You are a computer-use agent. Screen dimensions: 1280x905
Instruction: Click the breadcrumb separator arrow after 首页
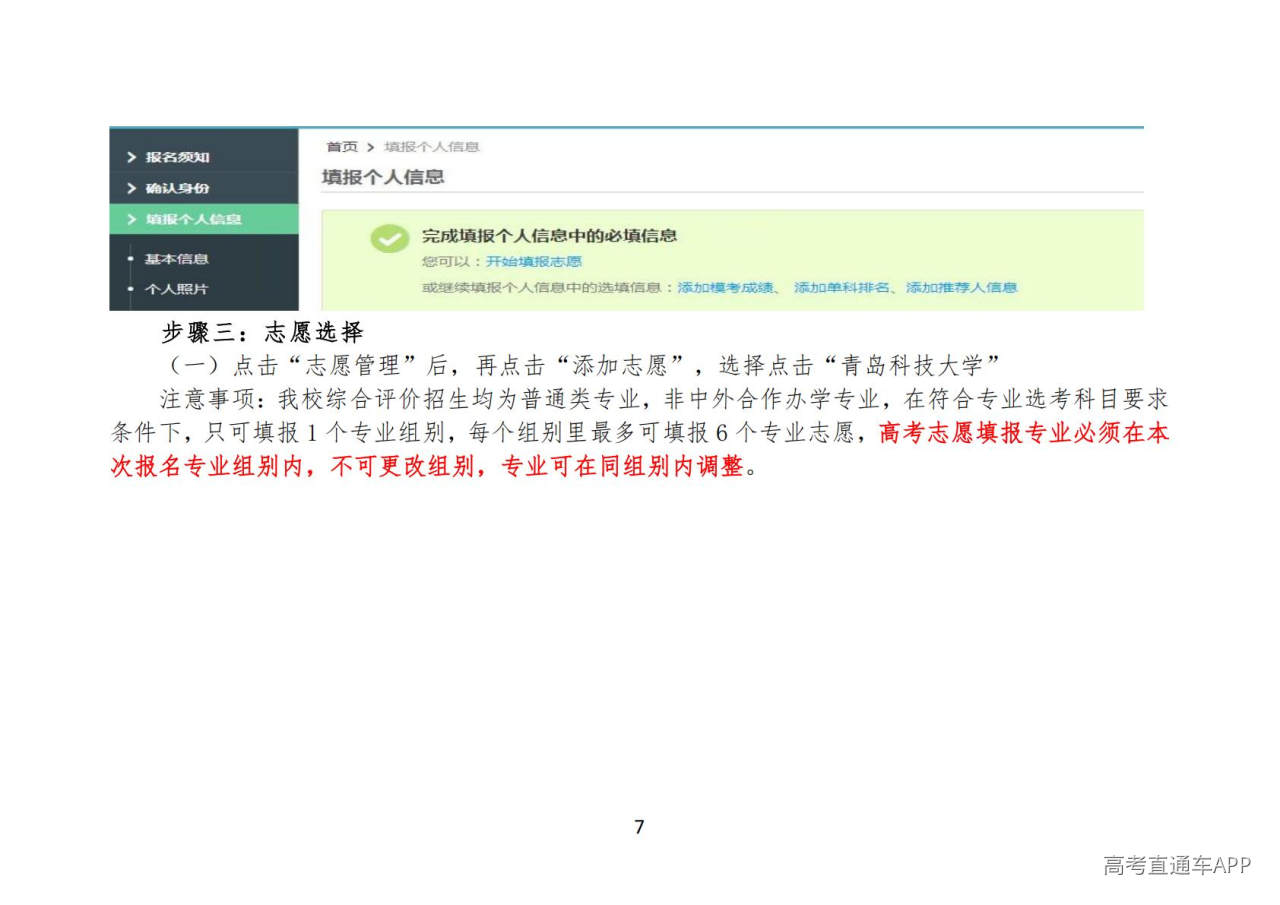(370, 147)
